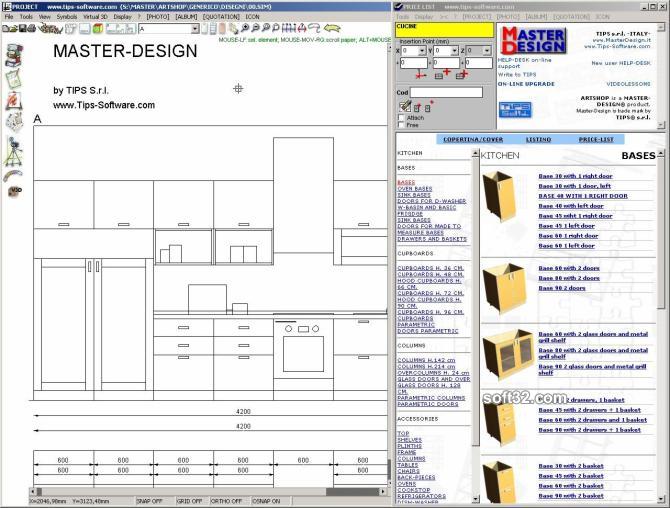670x508 pixels.
Task: Select Base 30 with 1 right door
Action: 576,176
